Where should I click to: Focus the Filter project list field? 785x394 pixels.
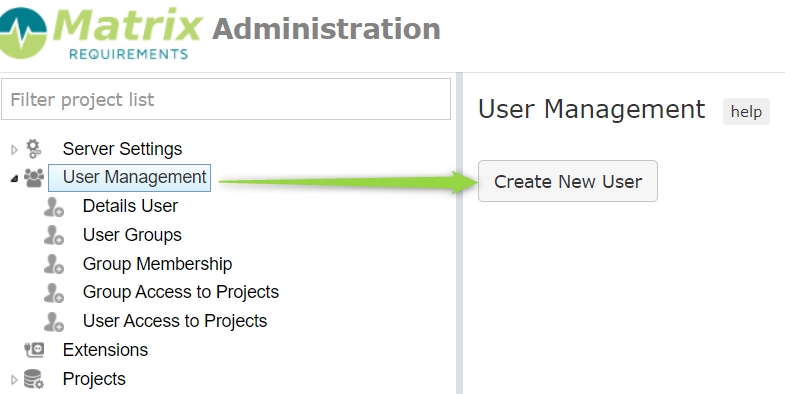tap(226, 99)
